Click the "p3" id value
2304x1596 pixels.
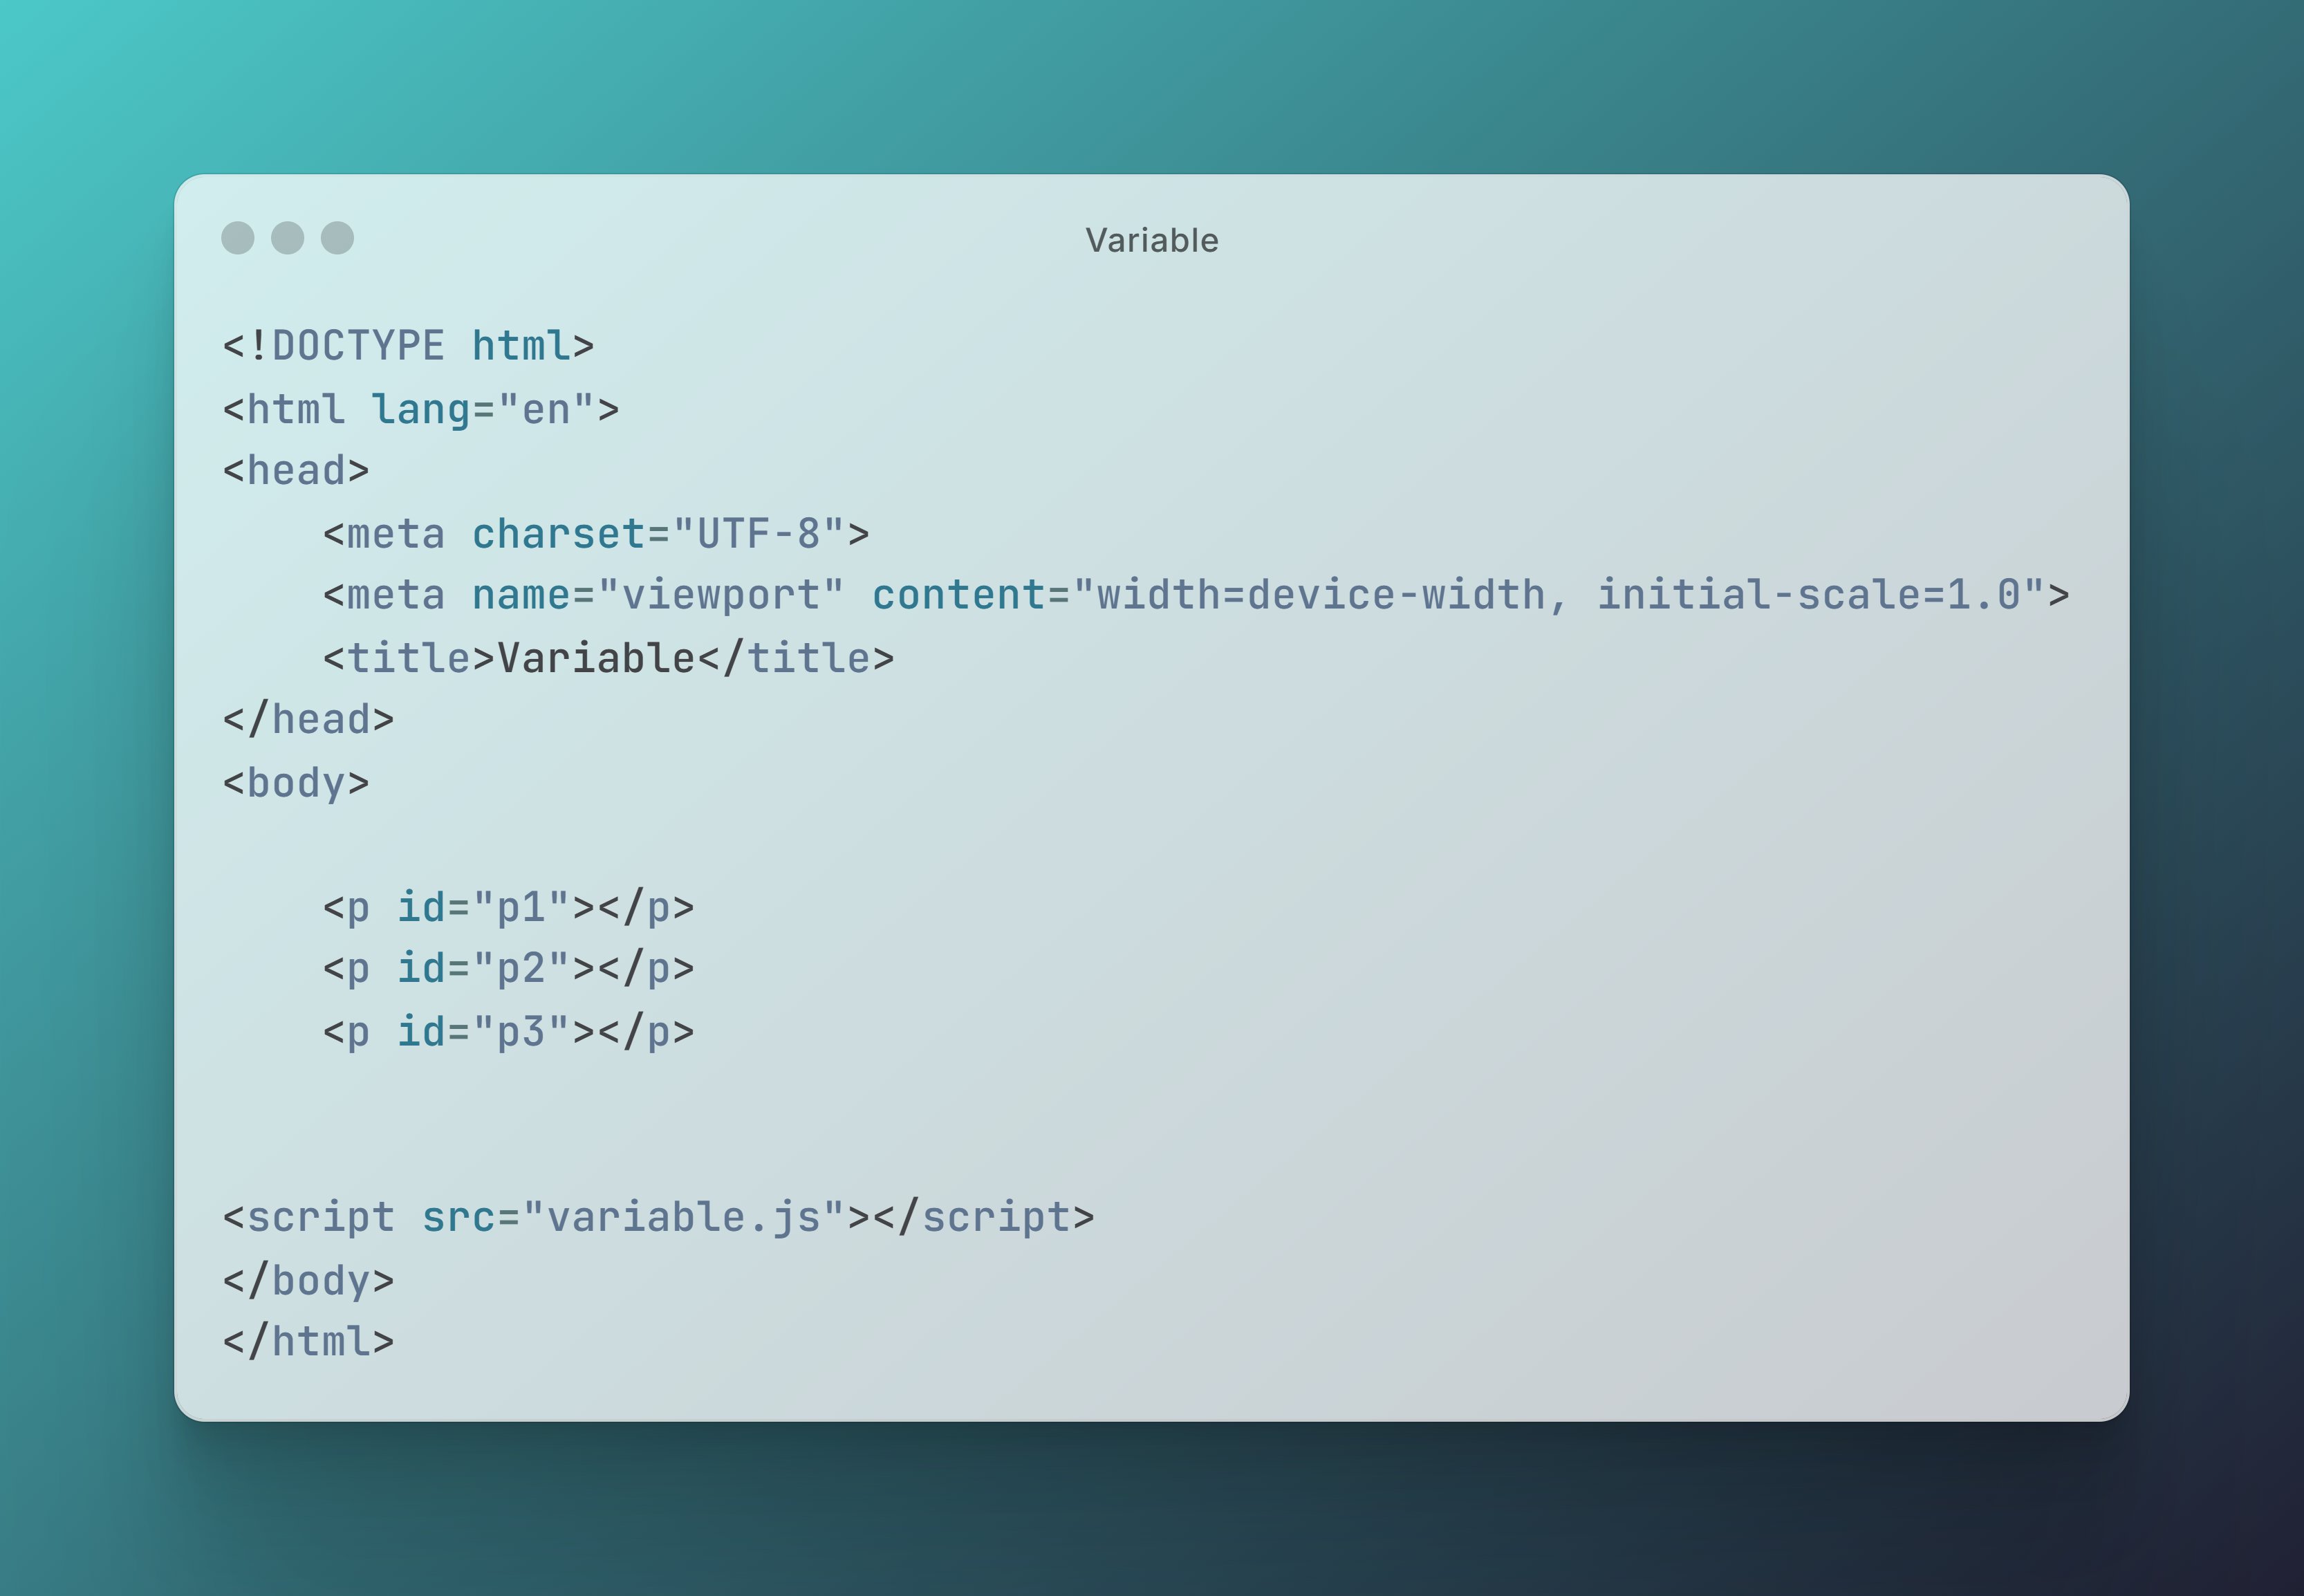pos(521,1032)
